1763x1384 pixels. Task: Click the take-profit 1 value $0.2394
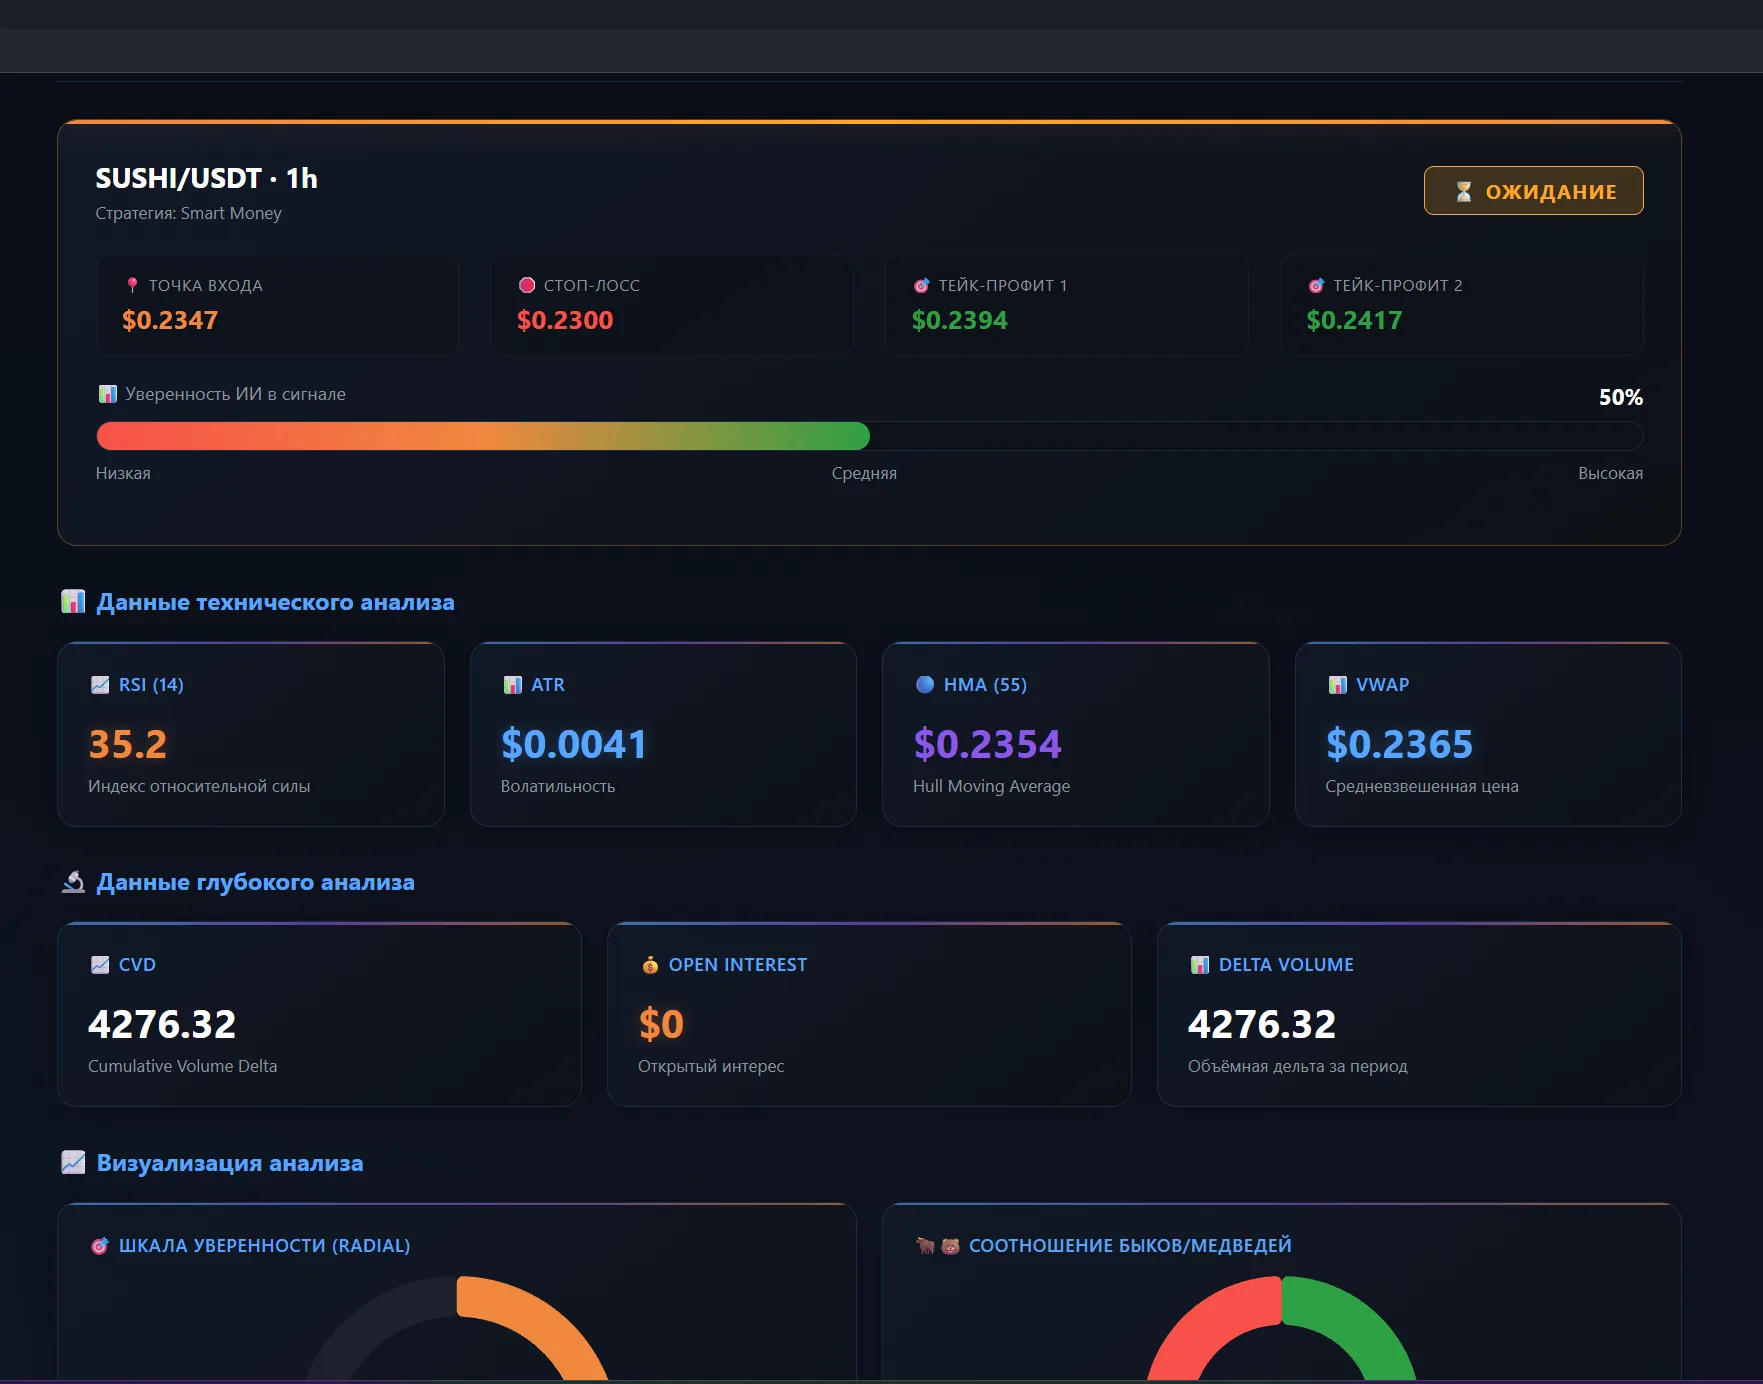point(960,320)
